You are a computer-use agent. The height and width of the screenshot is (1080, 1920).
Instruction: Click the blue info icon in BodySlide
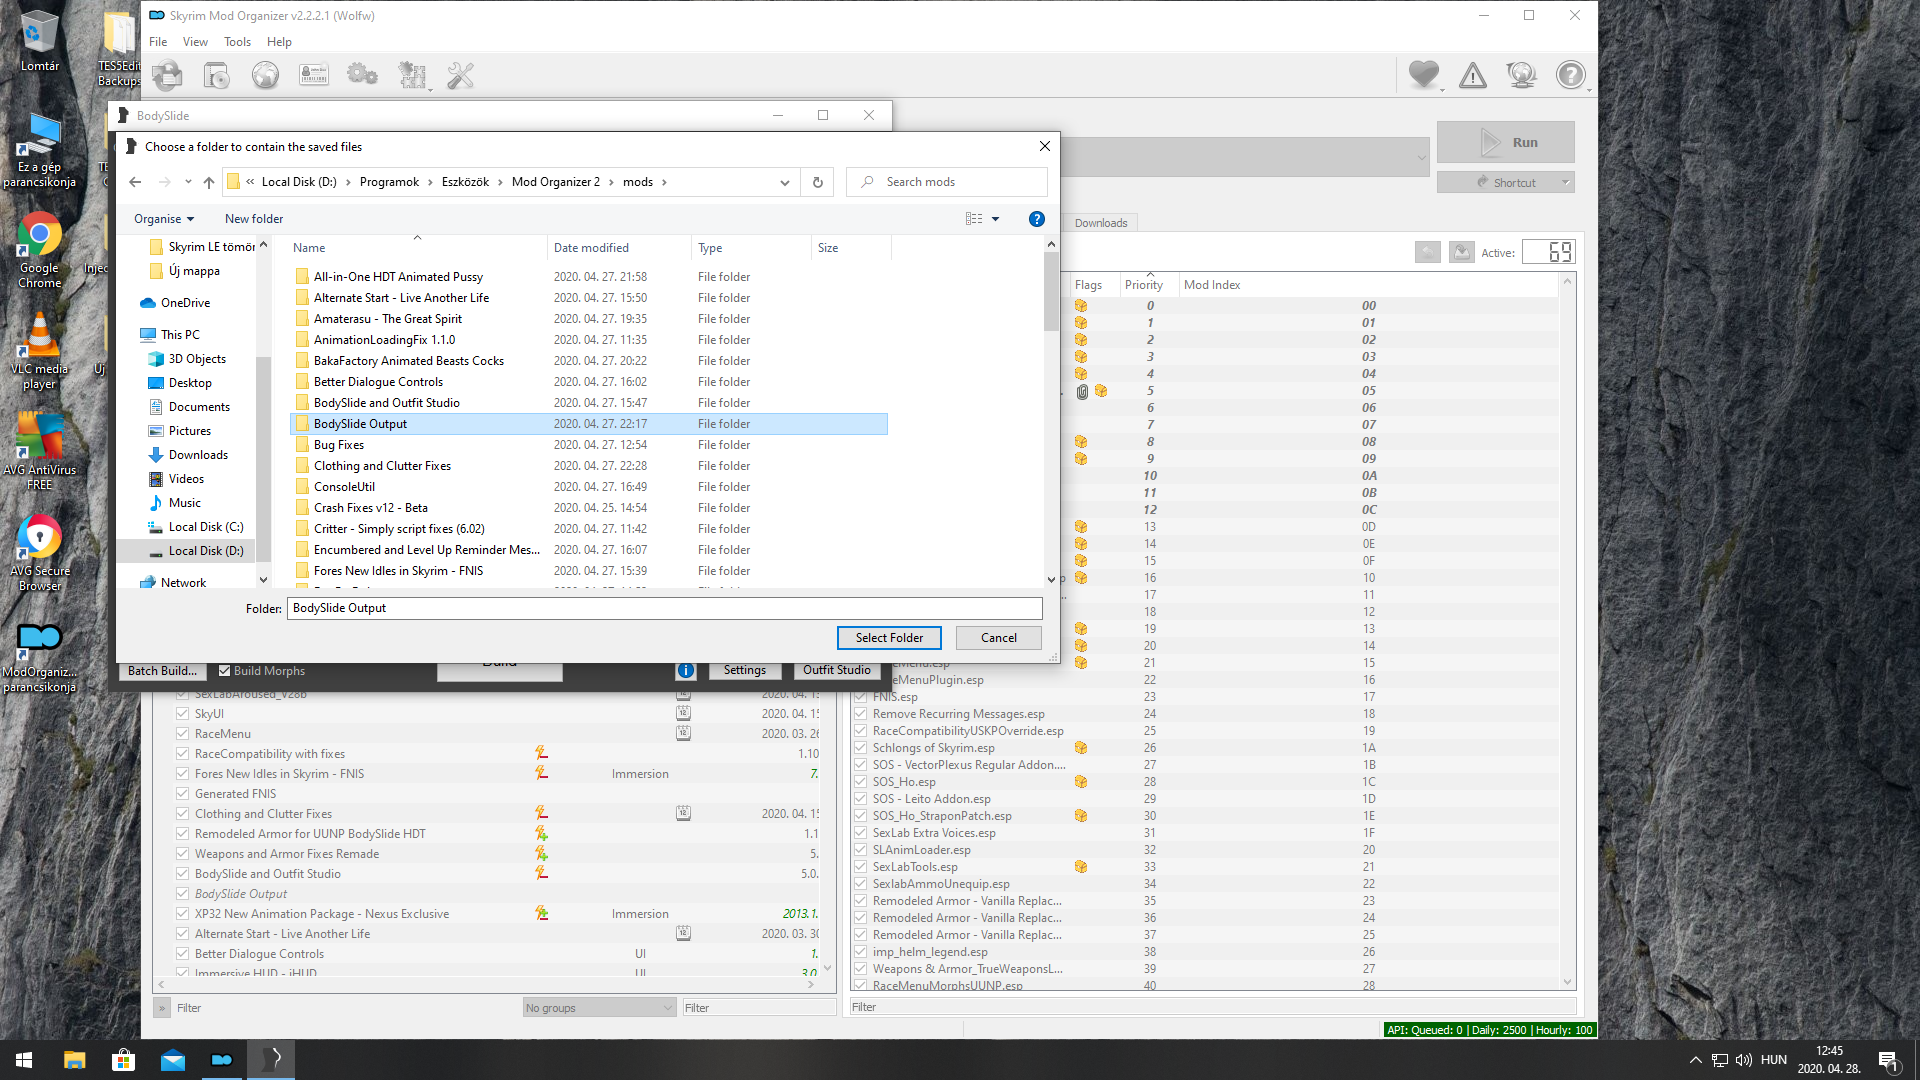click(x=685, y=670)
